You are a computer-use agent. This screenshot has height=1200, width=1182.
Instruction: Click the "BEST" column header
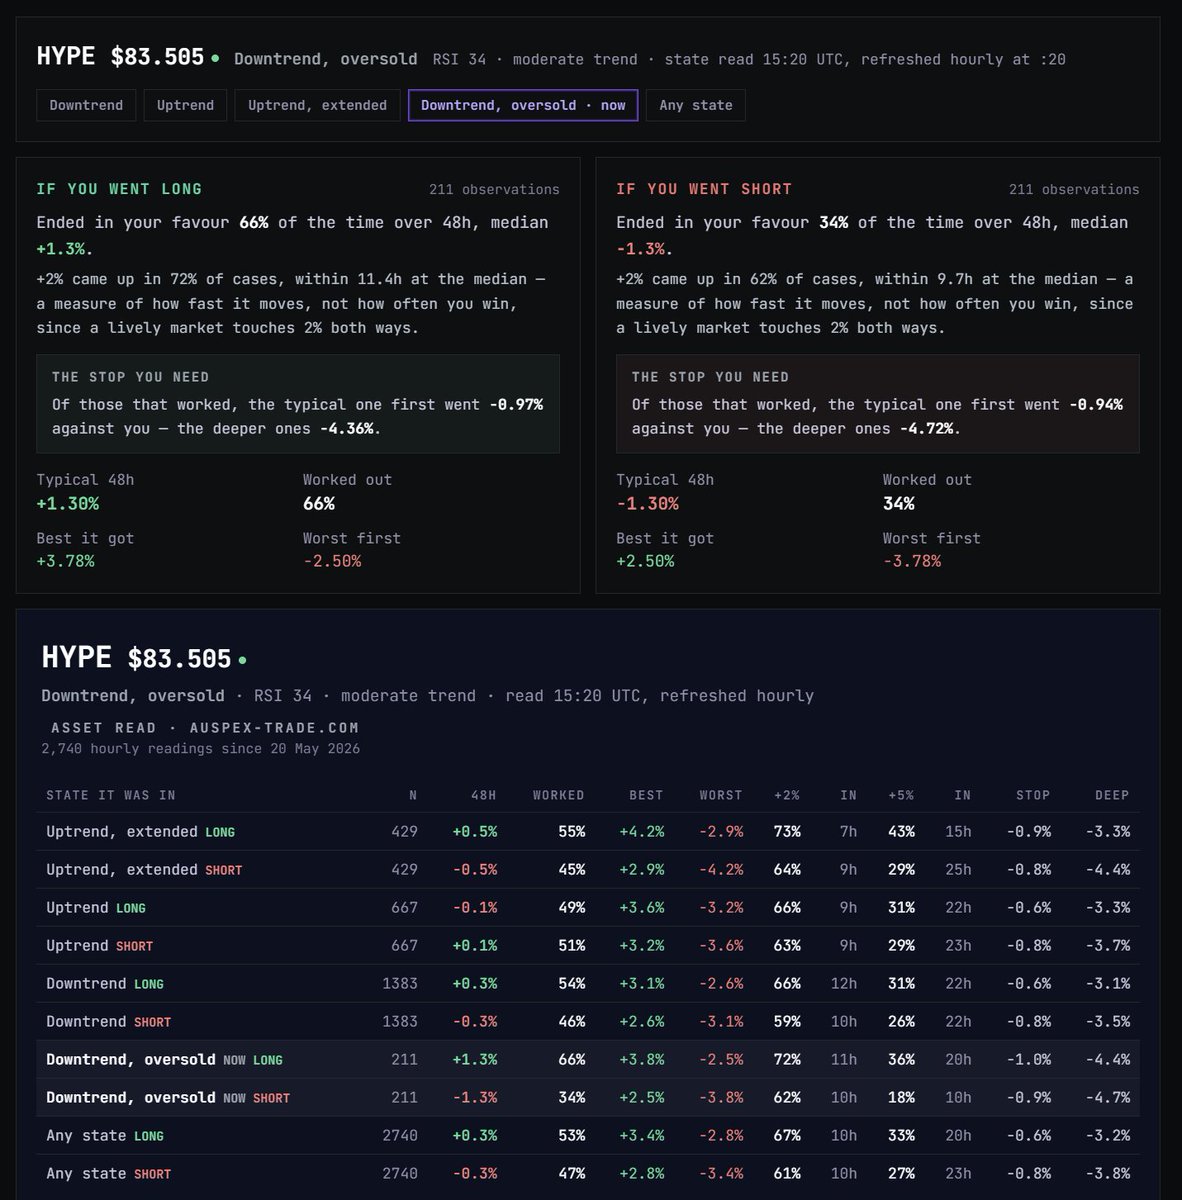[x=646, y=795]
